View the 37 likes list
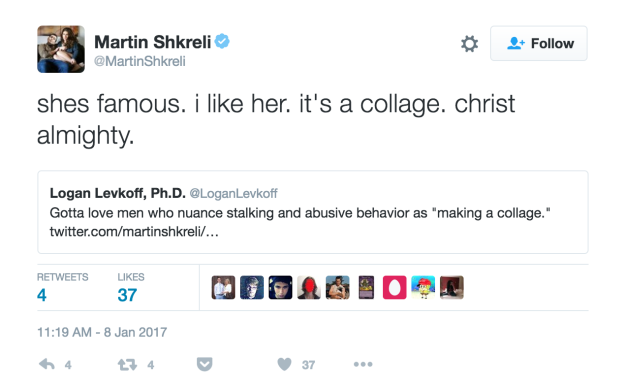This screenshot has height=381, width=625. click(x=131, y=288)
